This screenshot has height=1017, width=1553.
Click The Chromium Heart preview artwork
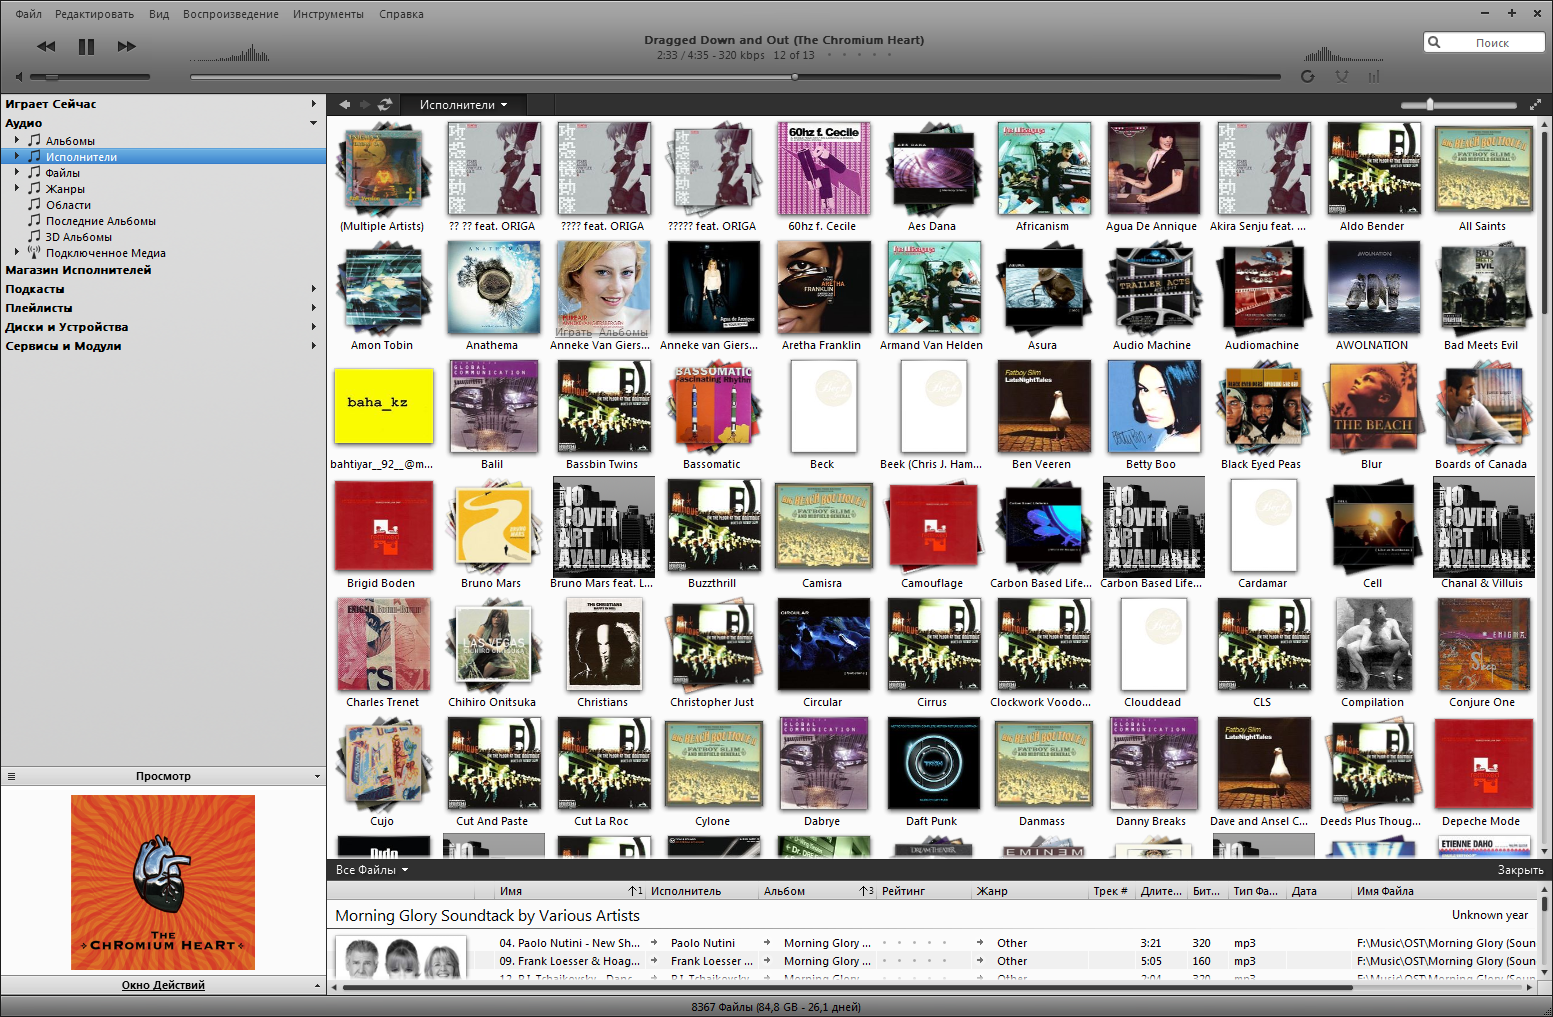(x=163, y=882)
